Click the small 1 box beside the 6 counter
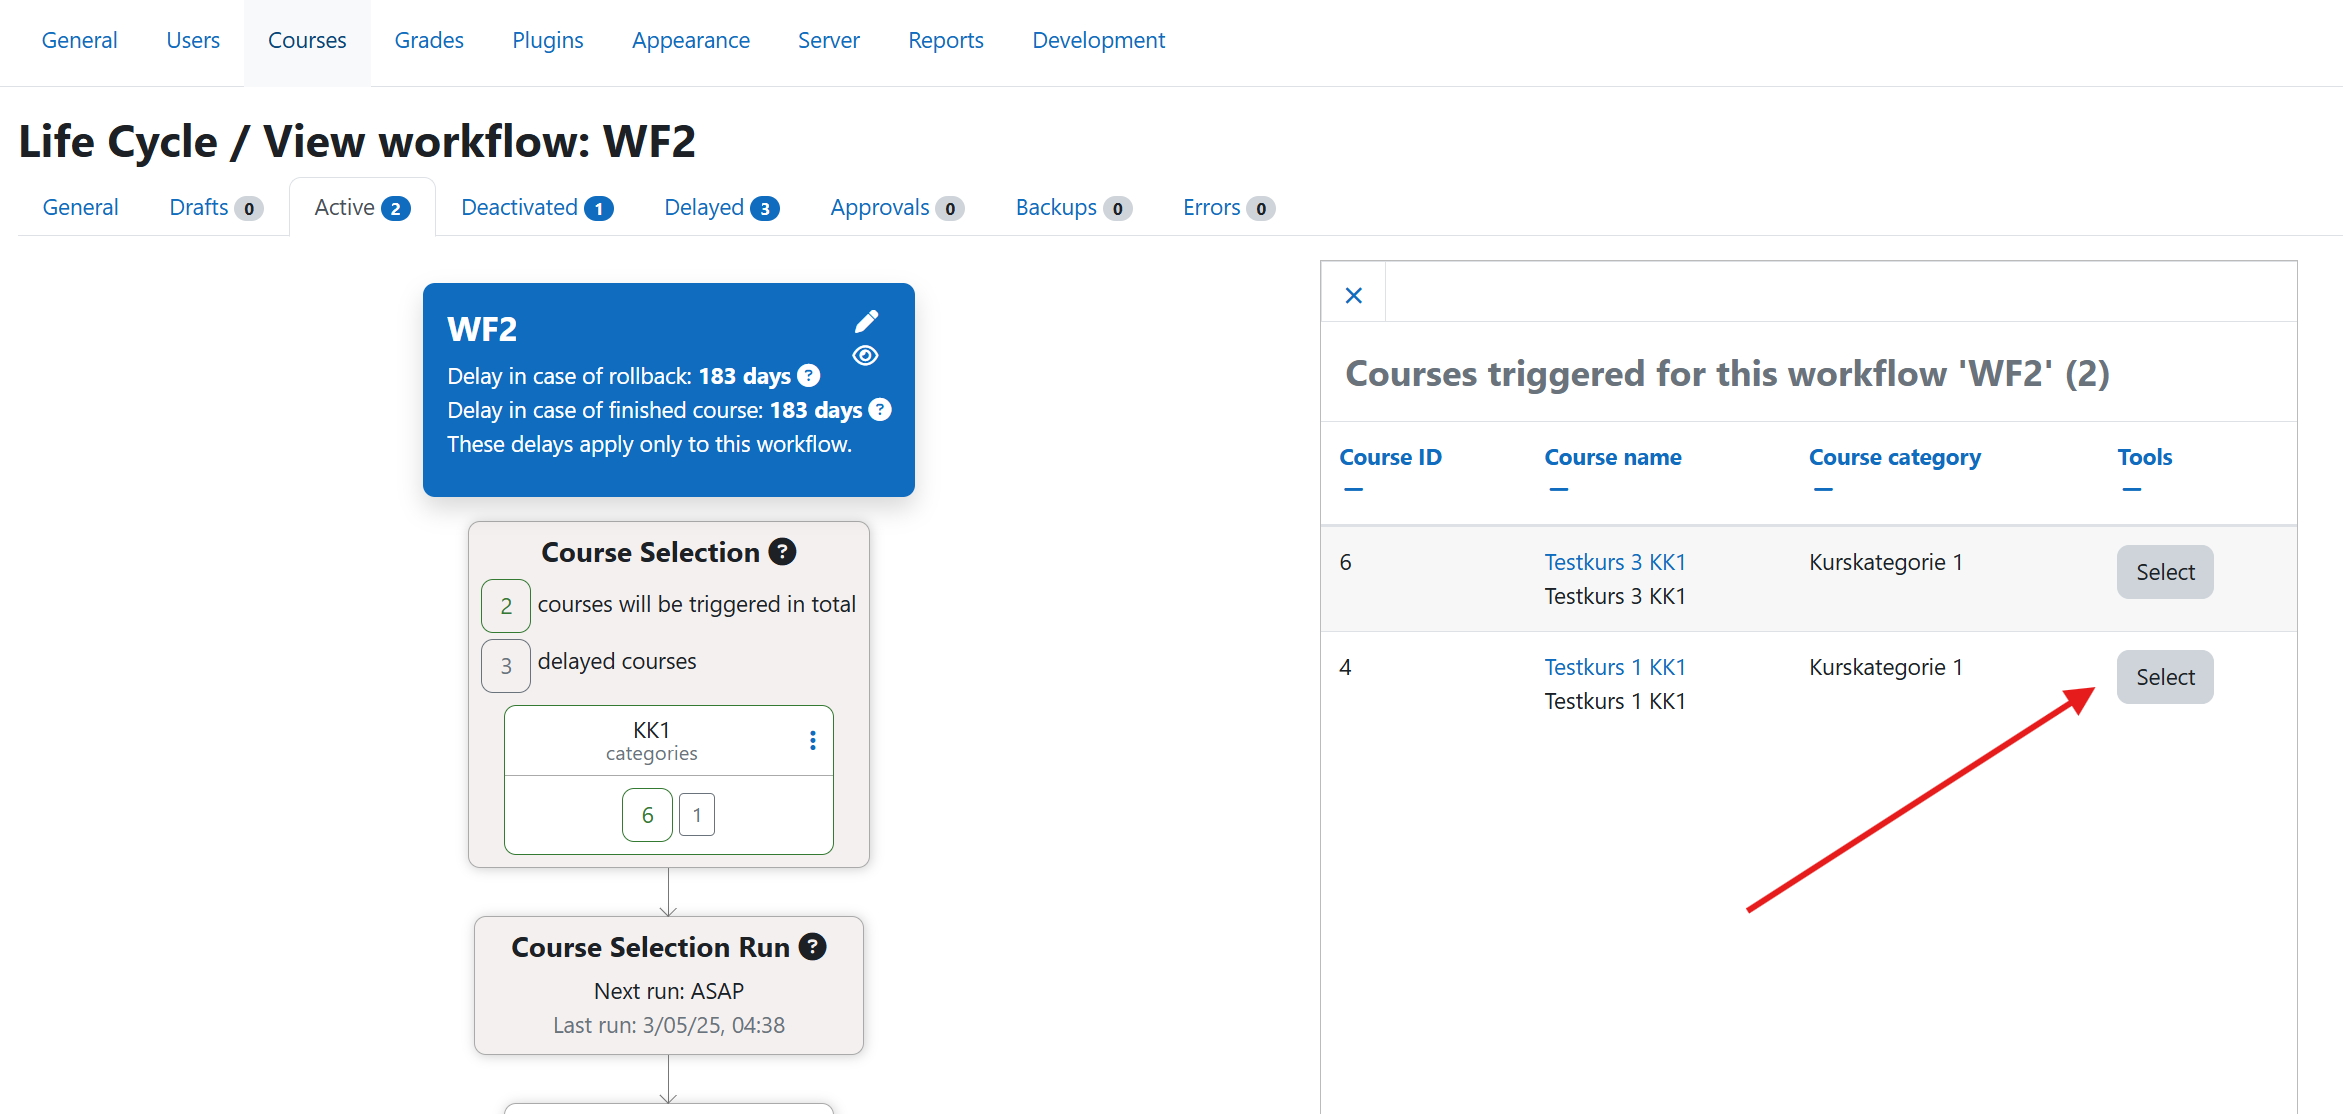2343x1114 pixels. (696, 814)
